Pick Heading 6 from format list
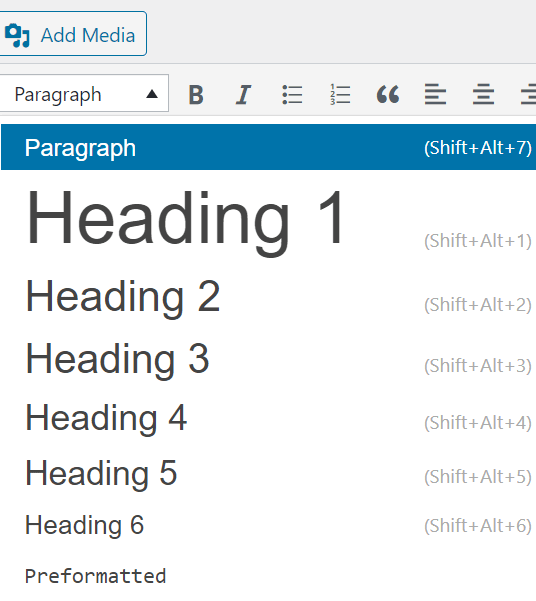The image size is (536, 601). (268, 525)
